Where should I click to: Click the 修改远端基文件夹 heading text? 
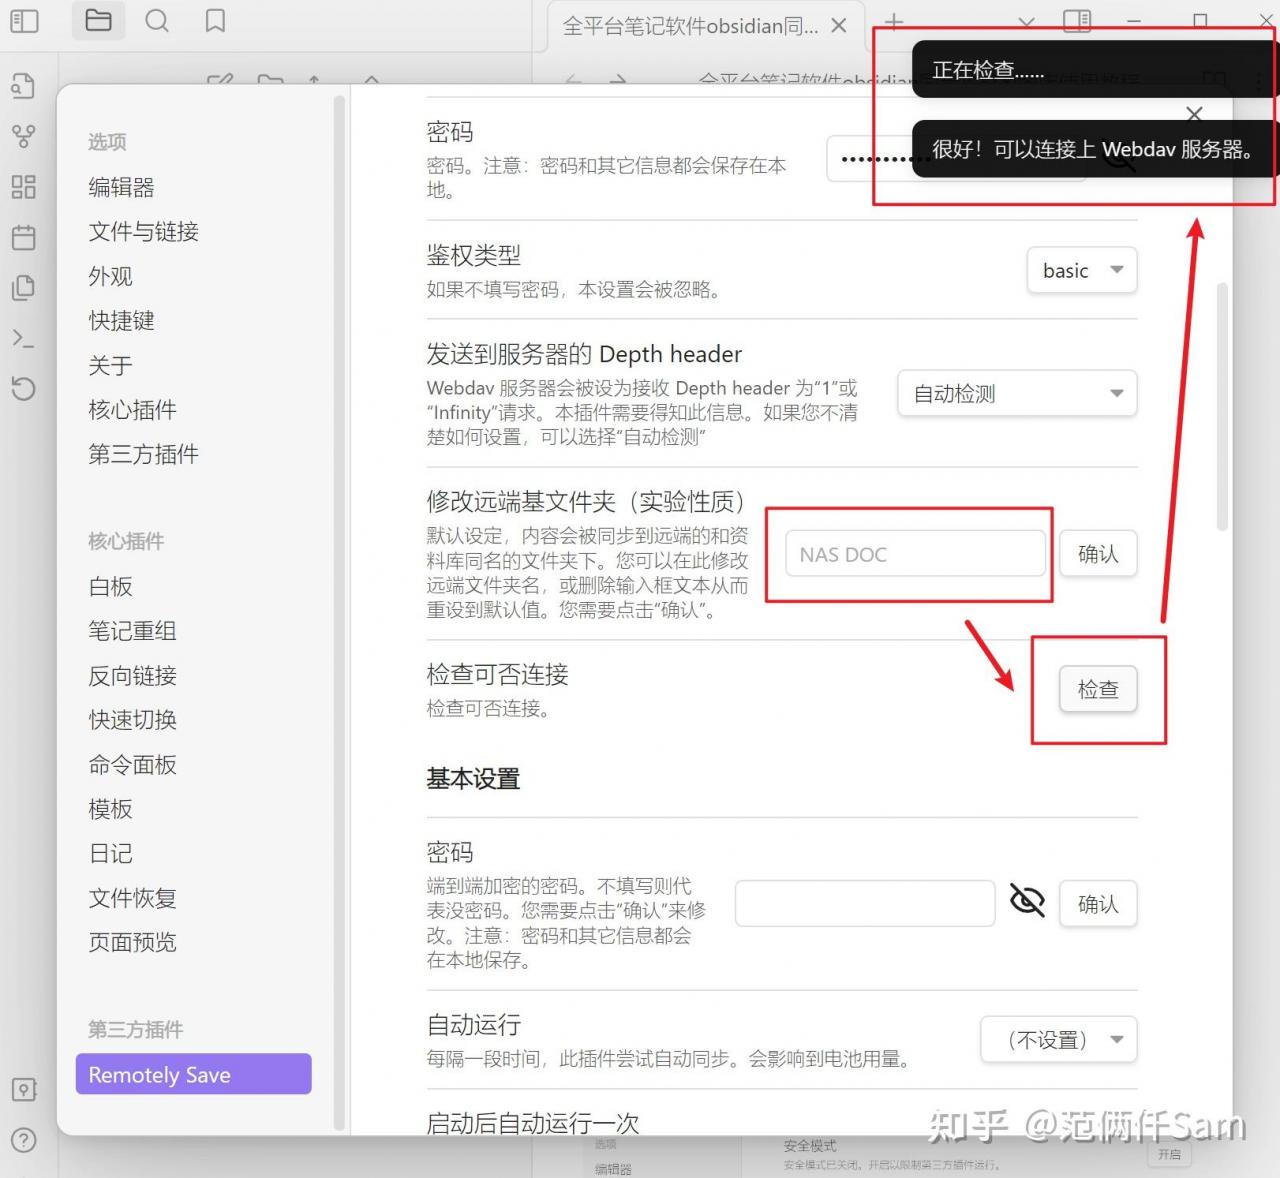point(586,502)
